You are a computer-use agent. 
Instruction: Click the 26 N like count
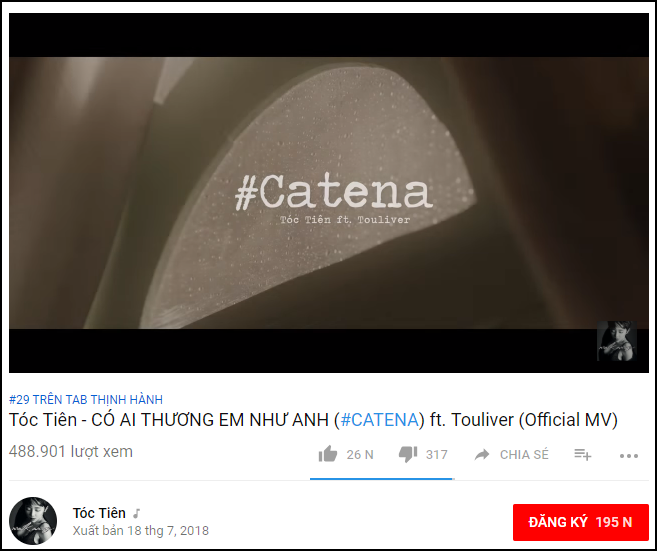click(x=360, y=455)
